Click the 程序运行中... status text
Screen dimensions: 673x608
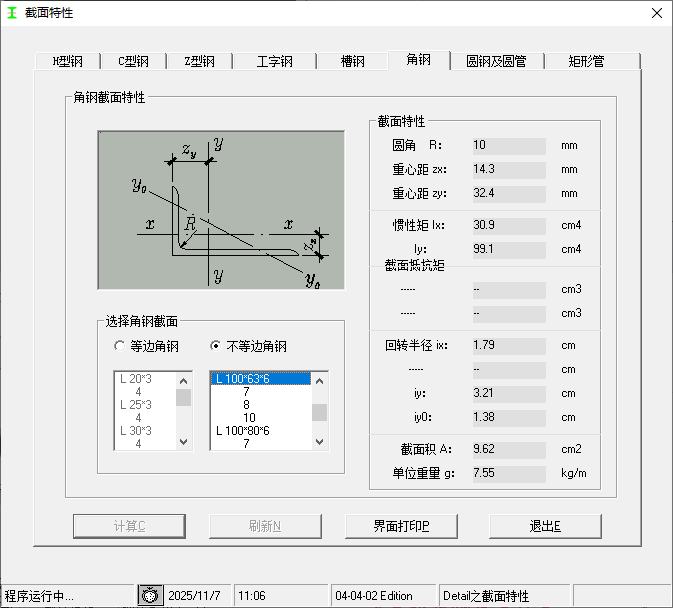(39, 596)
